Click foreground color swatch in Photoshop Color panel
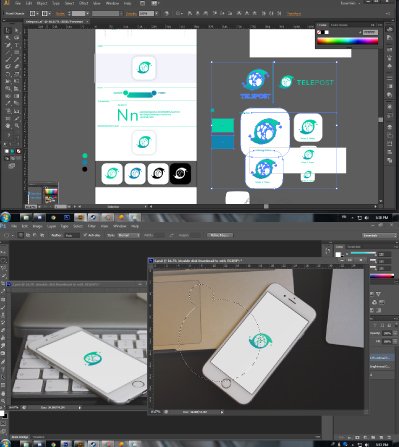This screenshot has height=447, width=399. coord(338,255)
